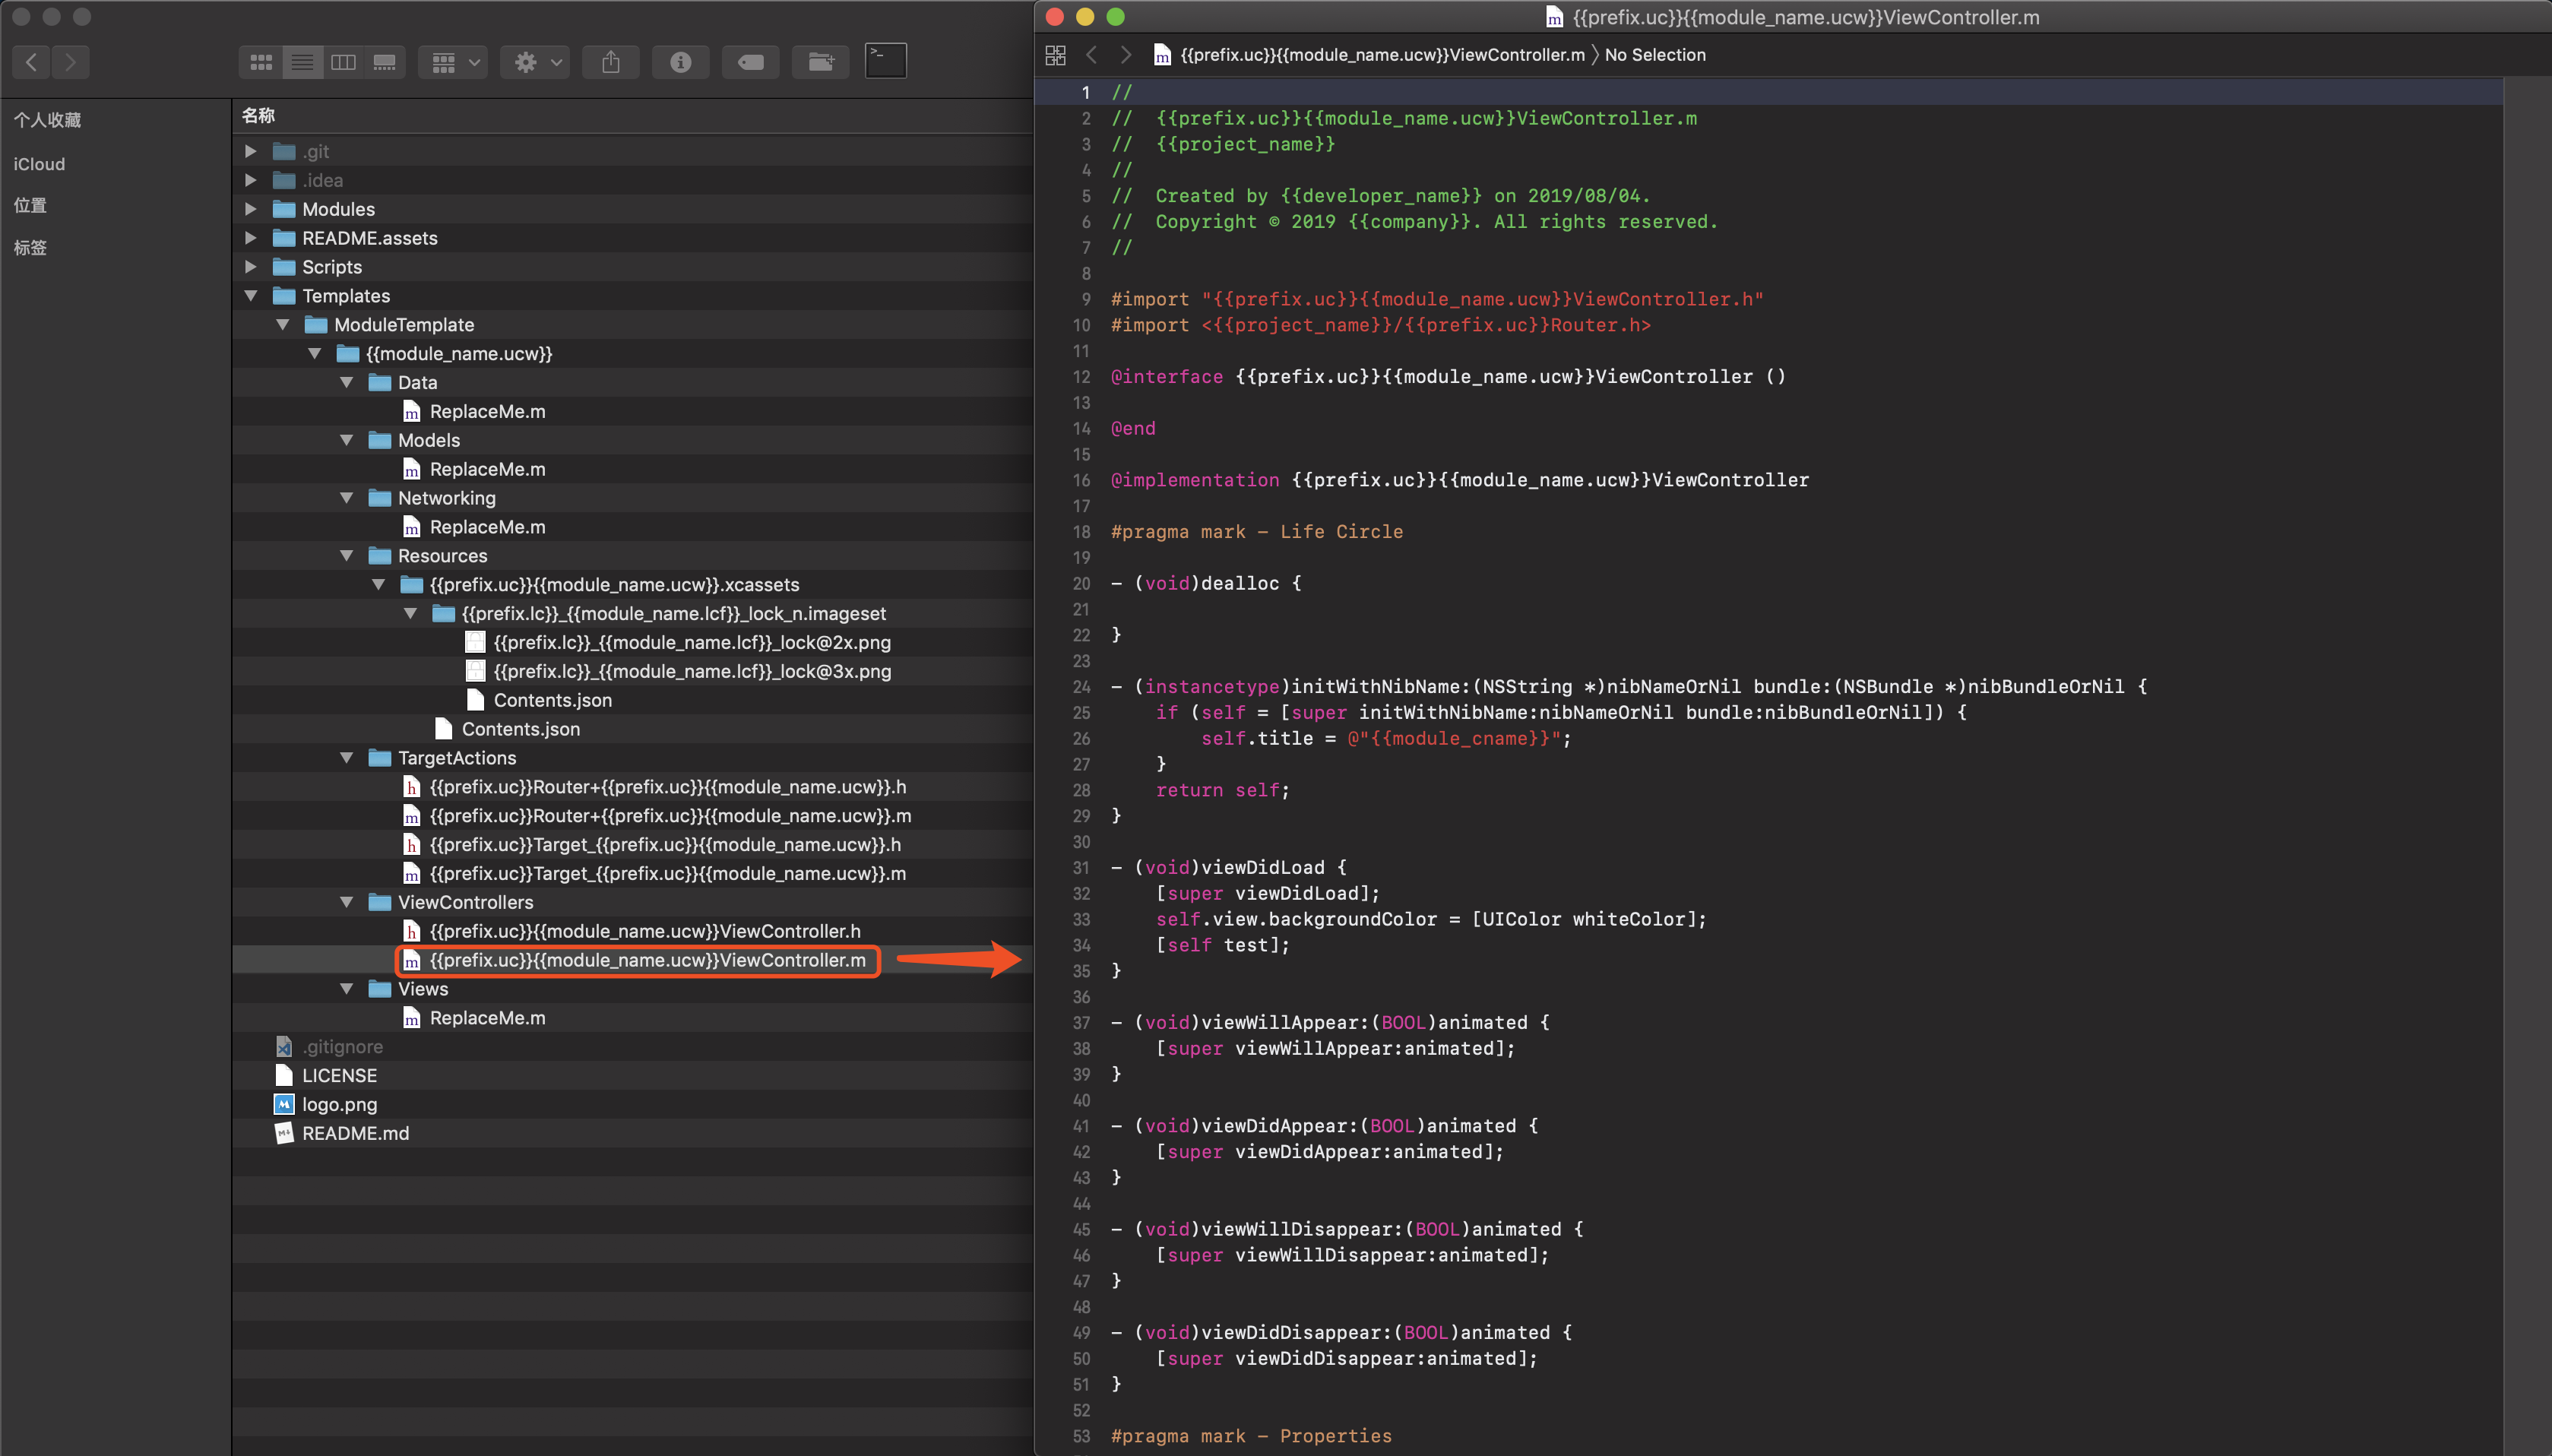2552x1456 pixels.
Task: Click the 名称 column header
Action: coord(258,115)
